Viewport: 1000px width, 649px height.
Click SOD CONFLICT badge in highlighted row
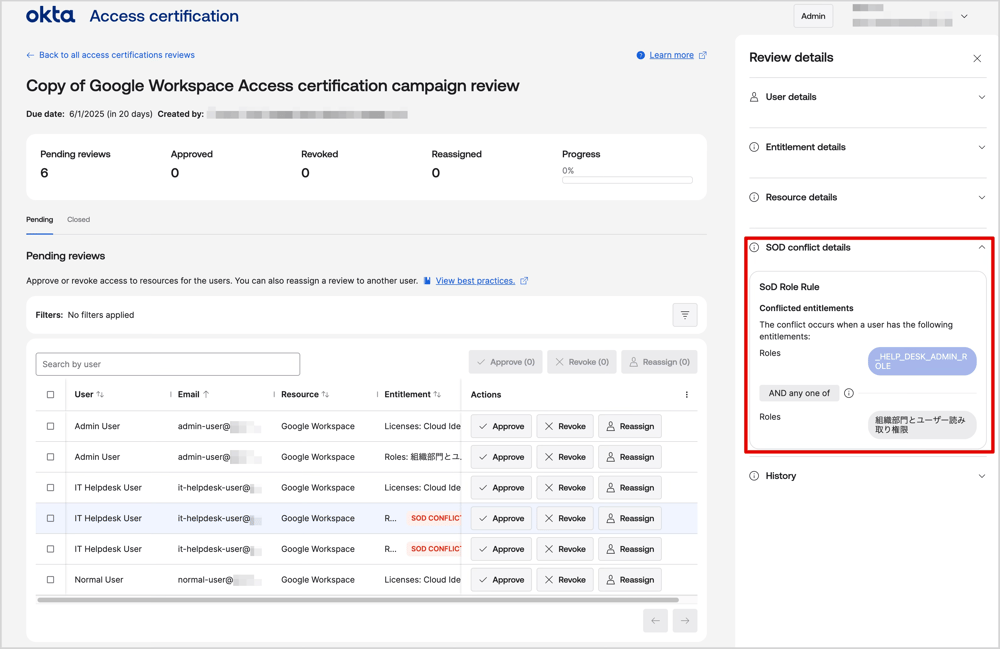tap(434, 518)
